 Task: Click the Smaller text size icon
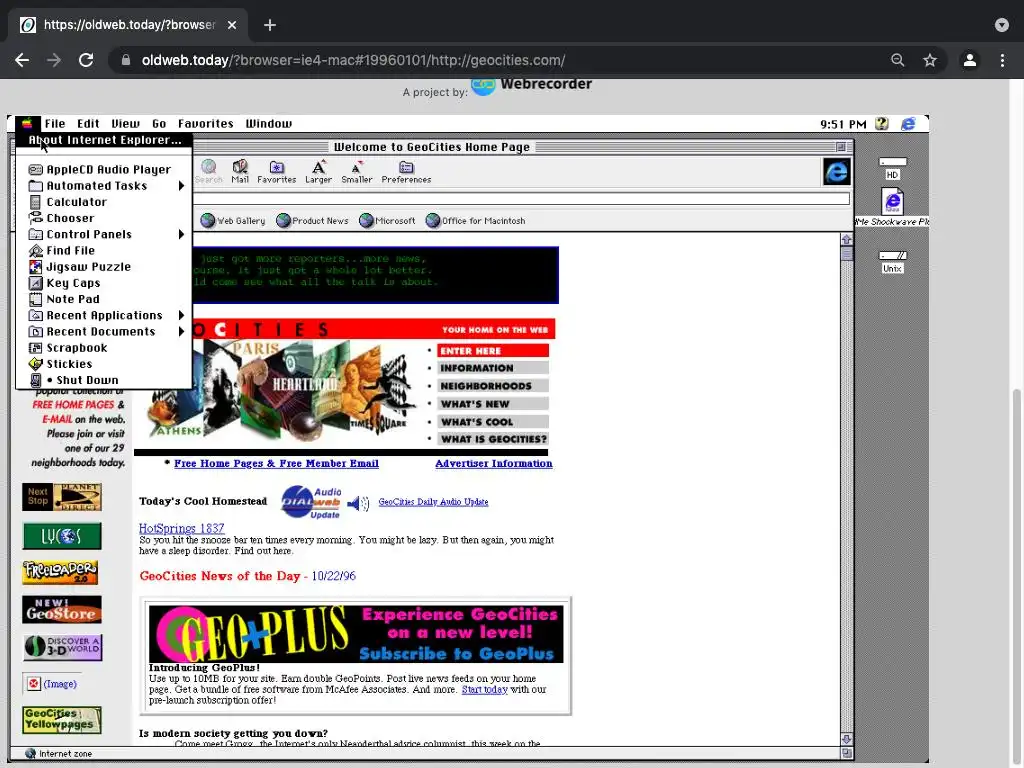tap(357, 171)
